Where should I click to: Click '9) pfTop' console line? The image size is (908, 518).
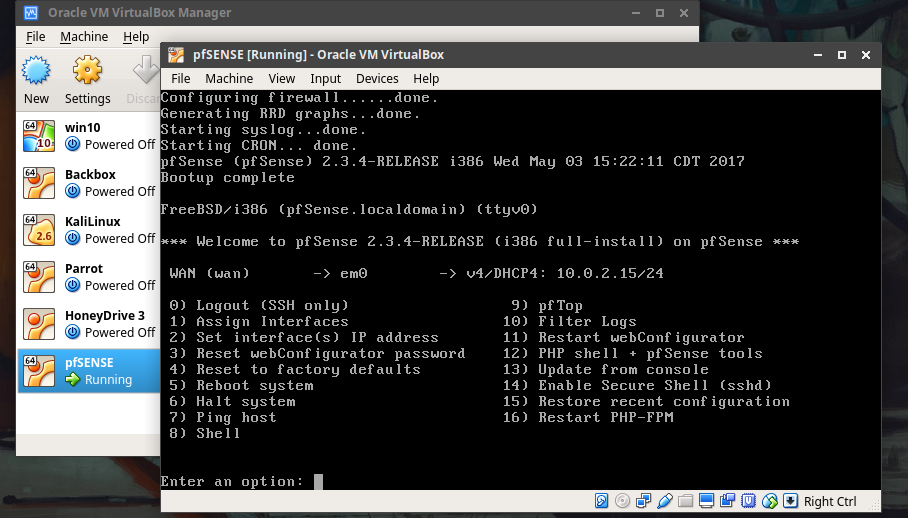pyautogui.click(x=547, y=305)
